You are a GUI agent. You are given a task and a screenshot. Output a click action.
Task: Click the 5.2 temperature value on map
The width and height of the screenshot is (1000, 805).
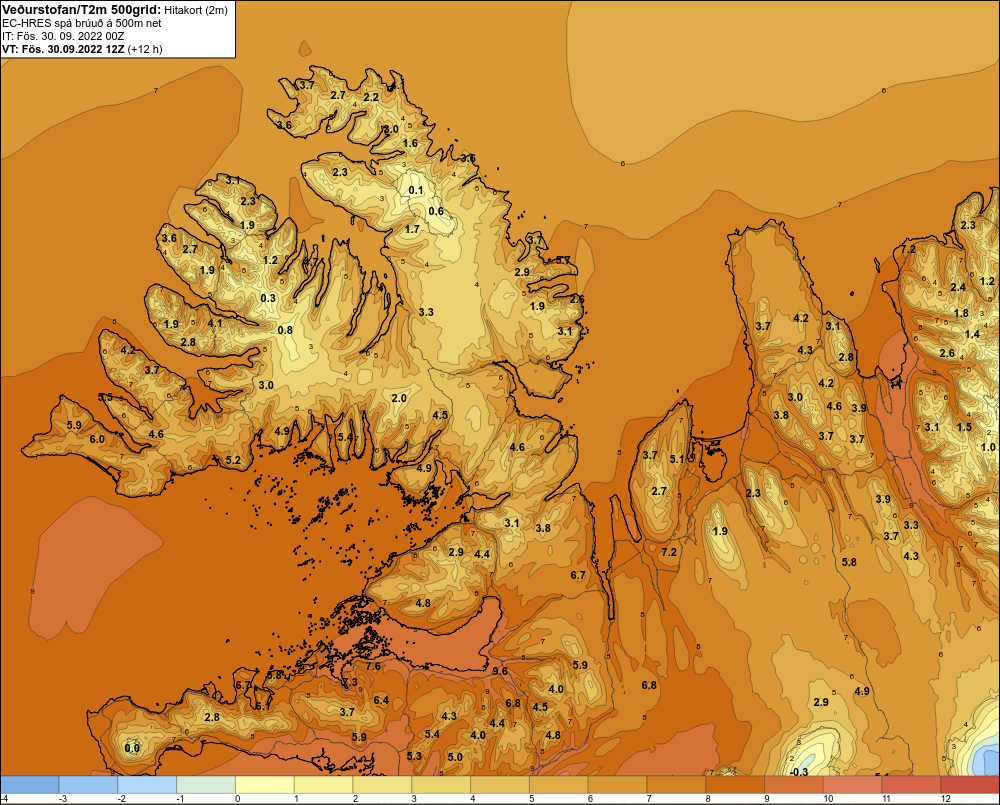click(x=233, y=460)
